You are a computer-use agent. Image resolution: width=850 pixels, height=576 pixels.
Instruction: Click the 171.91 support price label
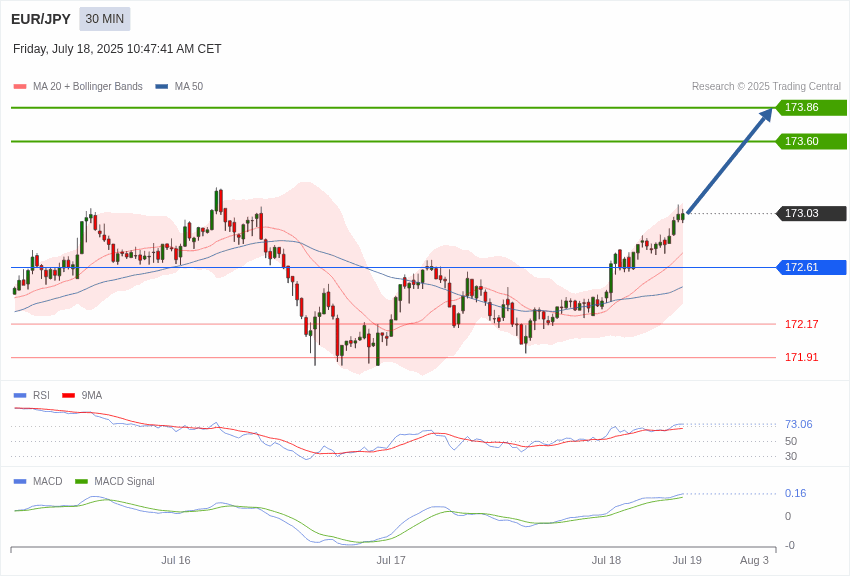coord(802,357)
